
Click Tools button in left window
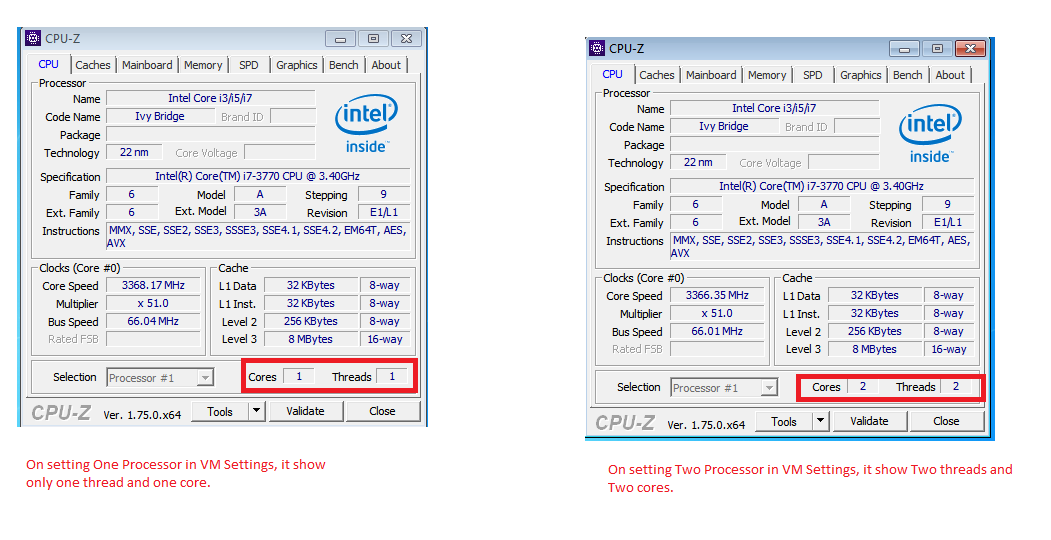[220, 411]
